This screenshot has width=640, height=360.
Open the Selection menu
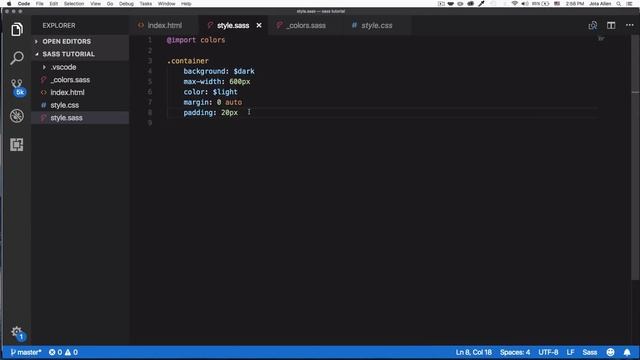[x=74, y=4]
